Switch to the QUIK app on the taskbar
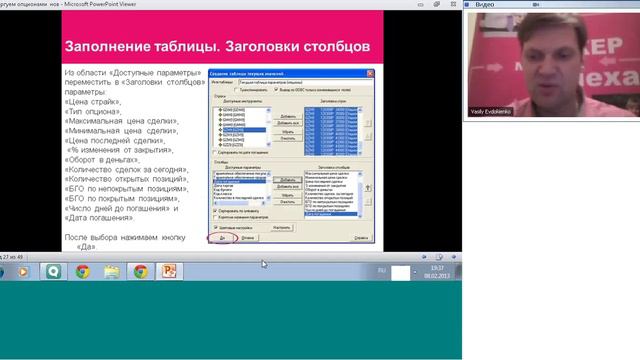This screenshot has width=640, height=360. pos(53,271)
